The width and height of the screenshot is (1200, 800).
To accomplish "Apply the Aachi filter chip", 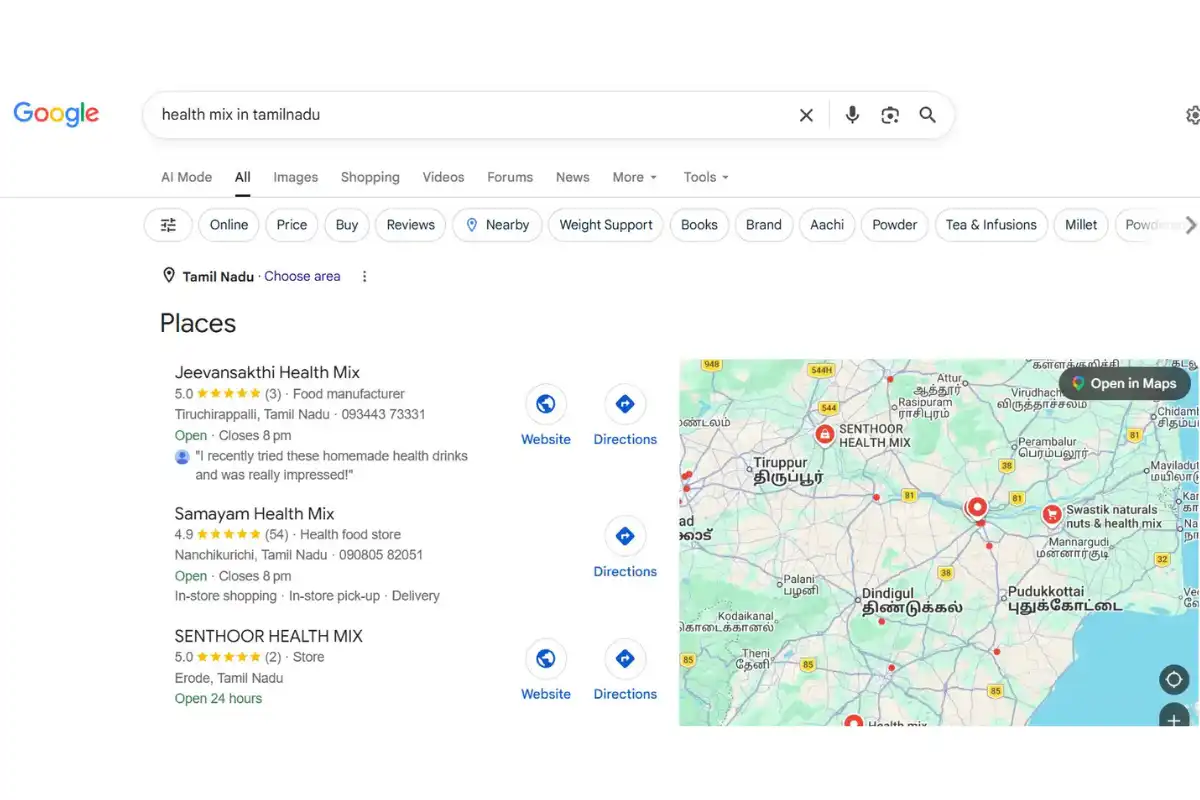I will 827,225.
